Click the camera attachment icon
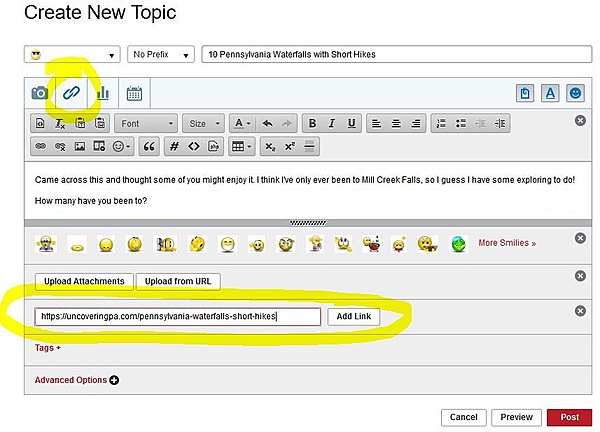The width and height of the screenshot is (600, 432). click(x=39, y=93)
